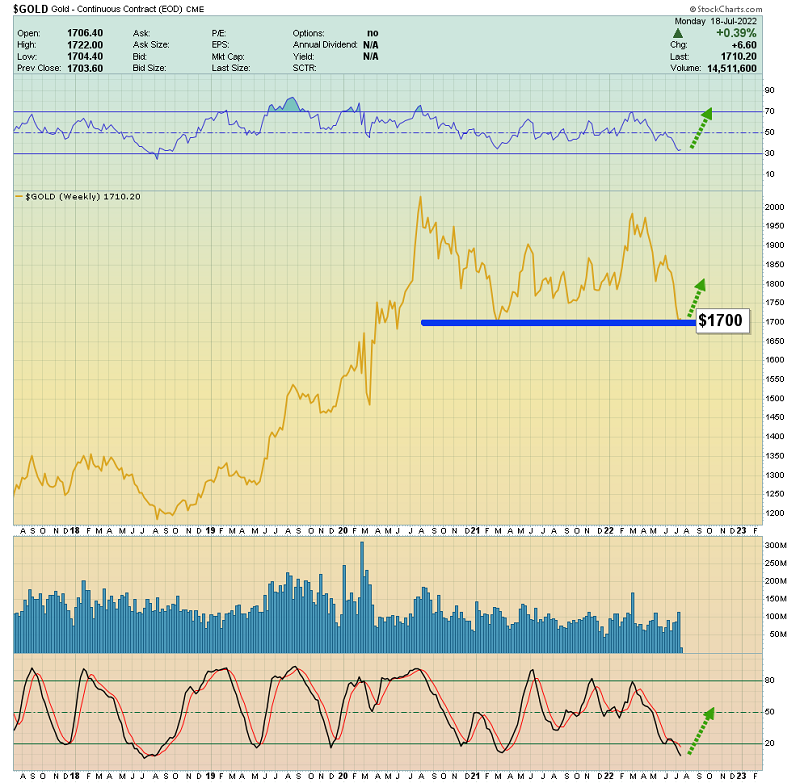
Task: Click the green up triangle beside +0.39%
Action: [678, 33]
